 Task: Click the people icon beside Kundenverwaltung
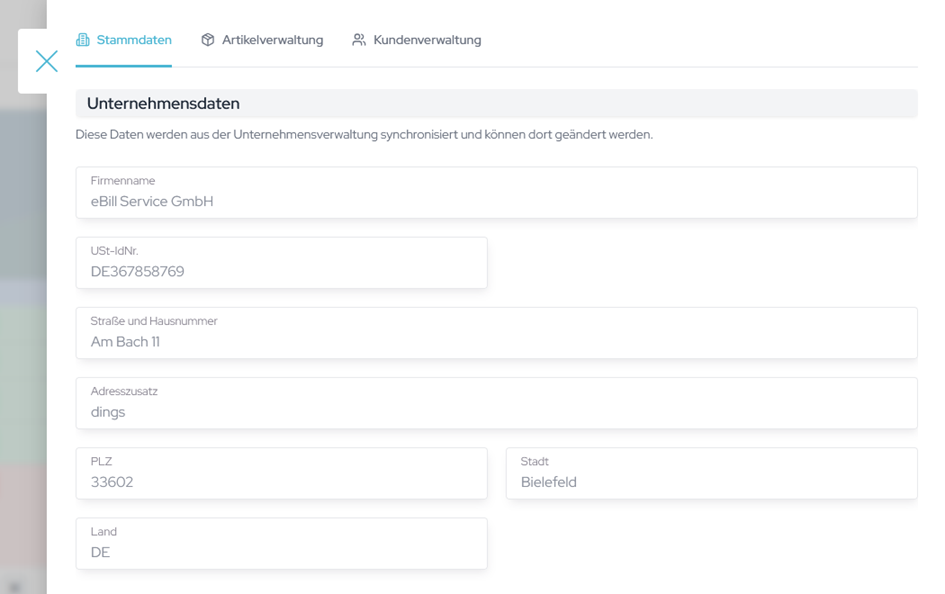(x=359, y=40)
